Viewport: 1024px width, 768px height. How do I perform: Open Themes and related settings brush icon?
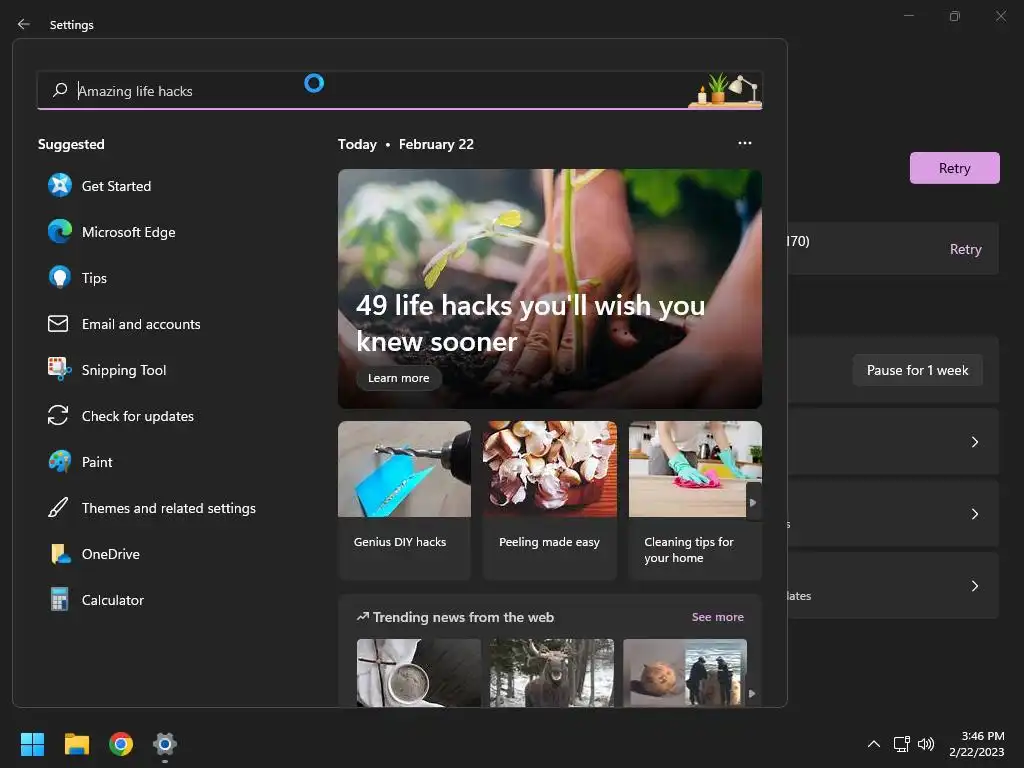coord(58,507)
